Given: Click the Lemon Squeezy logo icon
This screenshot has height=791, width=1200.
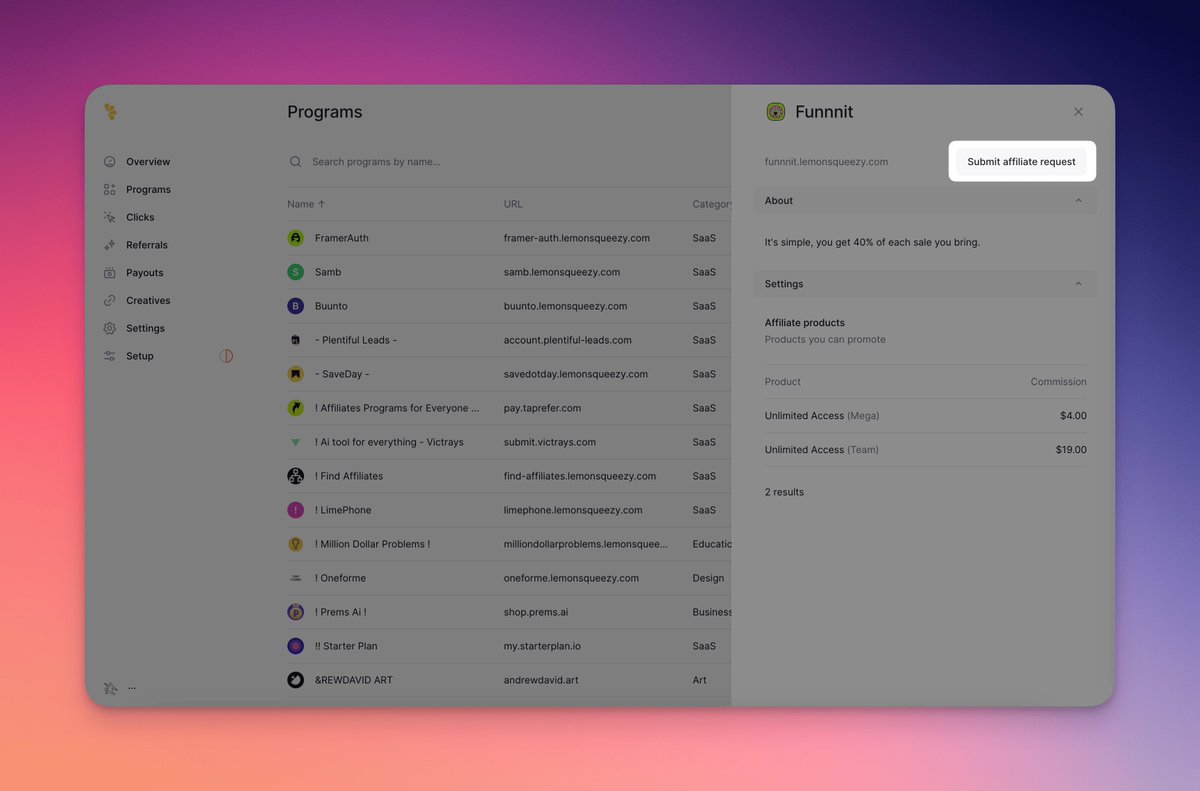Looking at the screenshot, I should (x=111, y=112).
